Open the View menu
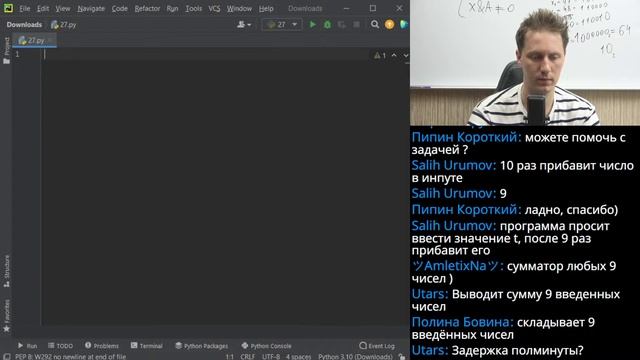The image size is (640, 360). pyautogui.click(x=62, y=8)
